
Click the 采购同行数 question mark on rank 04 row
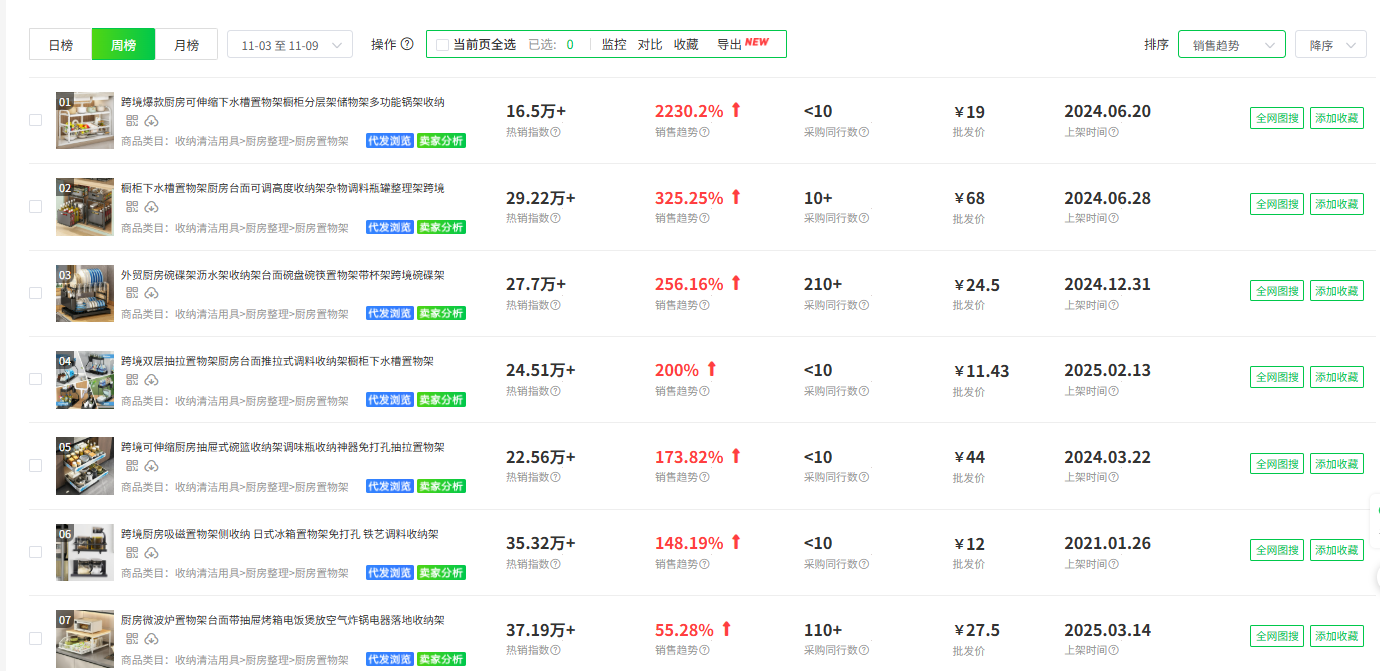[x=863, y=391]
